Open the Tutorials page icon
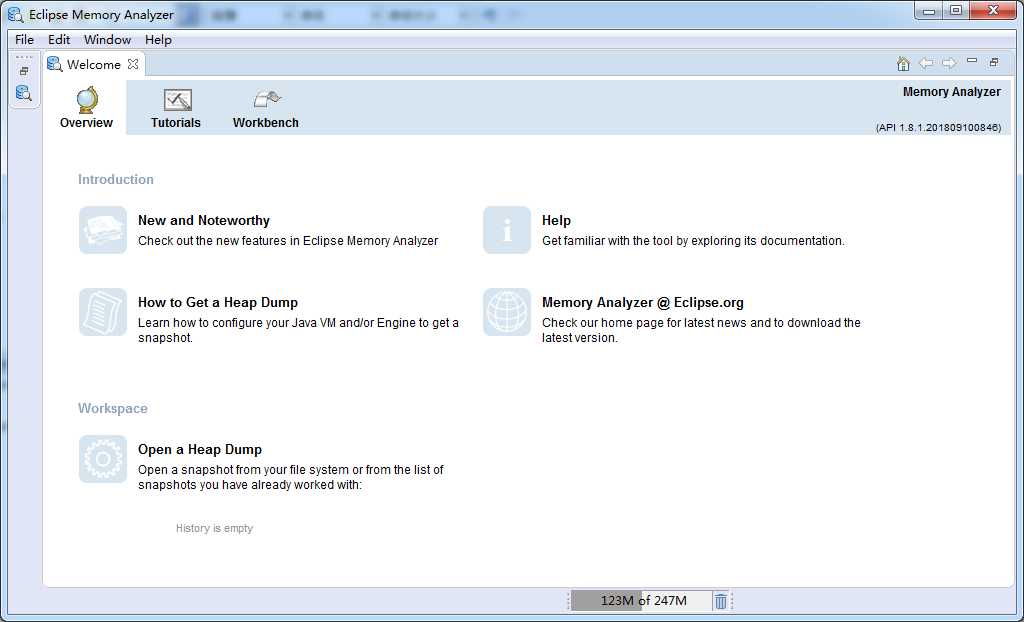 [177, 100]
